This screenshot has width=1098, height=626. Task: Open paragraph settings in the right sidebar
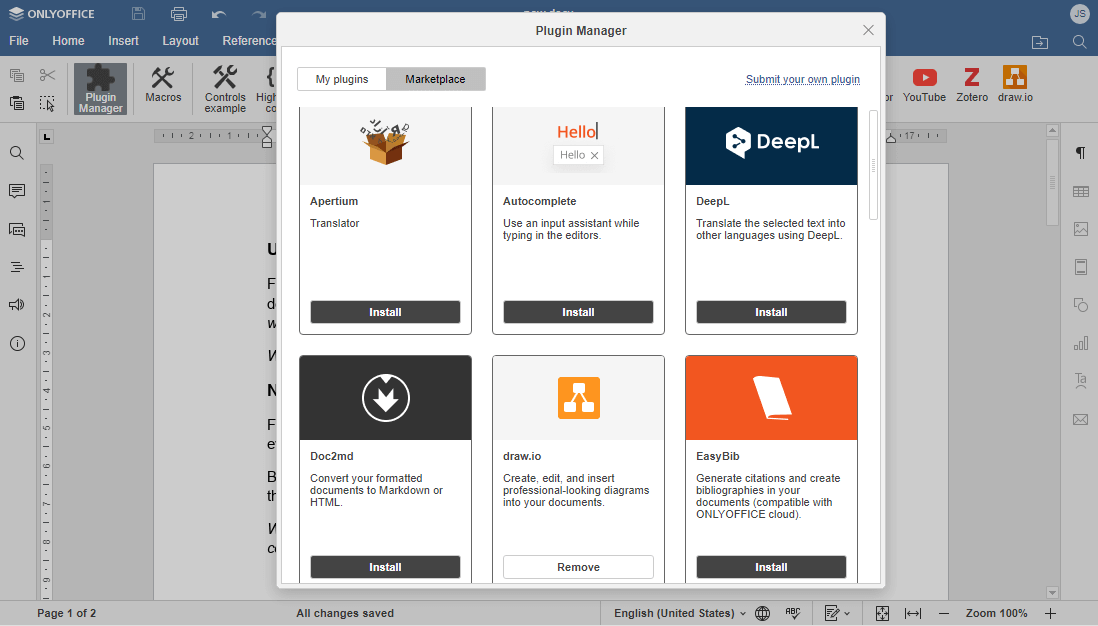tap(1080, 153)
